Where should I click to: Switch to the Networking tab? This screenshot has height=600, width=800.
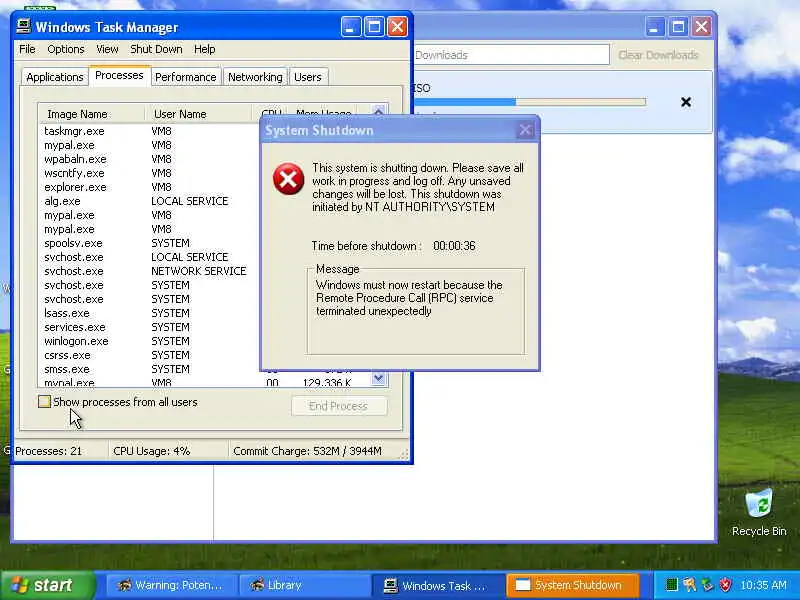point(255,77)
